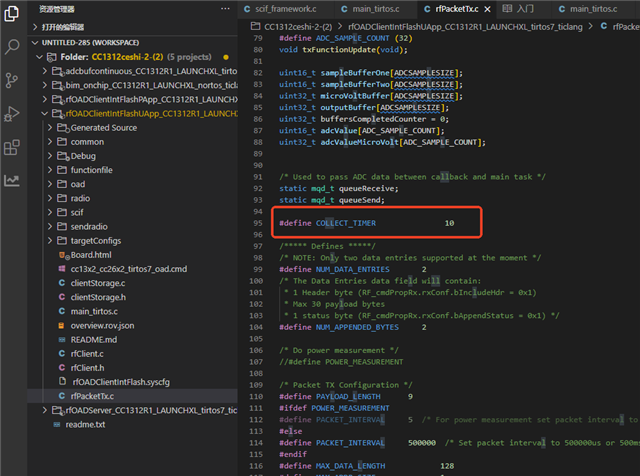Image resolution: width=640 pixels, height=476 pixels.
Task: Collapse the UNTITLED-285 (WORKSPACE) section
Action: tap(89, 42)
